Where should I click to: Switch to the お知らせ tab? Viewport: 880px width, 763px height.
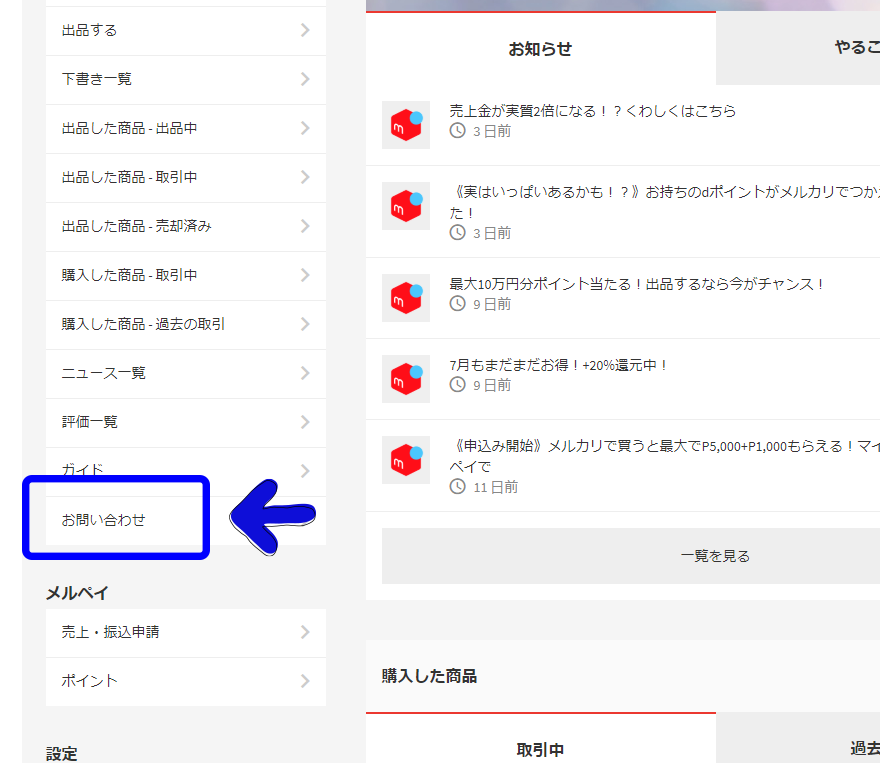click(540, 49)
